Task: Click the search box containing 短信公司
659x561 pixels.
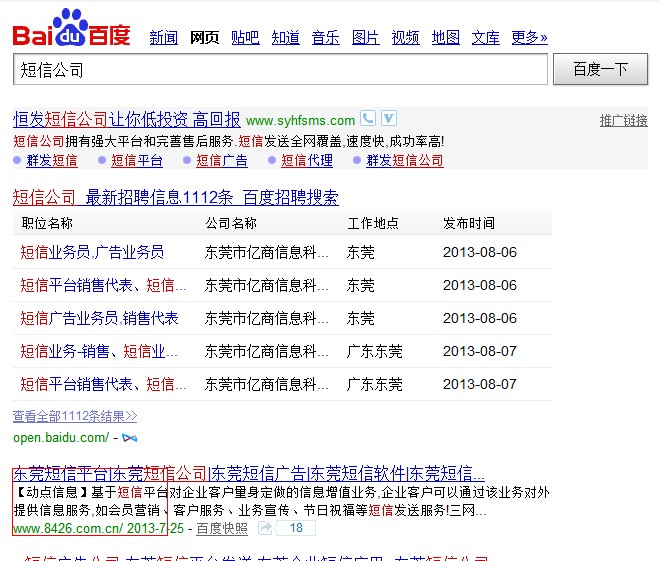Action: [x=280, y=69]
